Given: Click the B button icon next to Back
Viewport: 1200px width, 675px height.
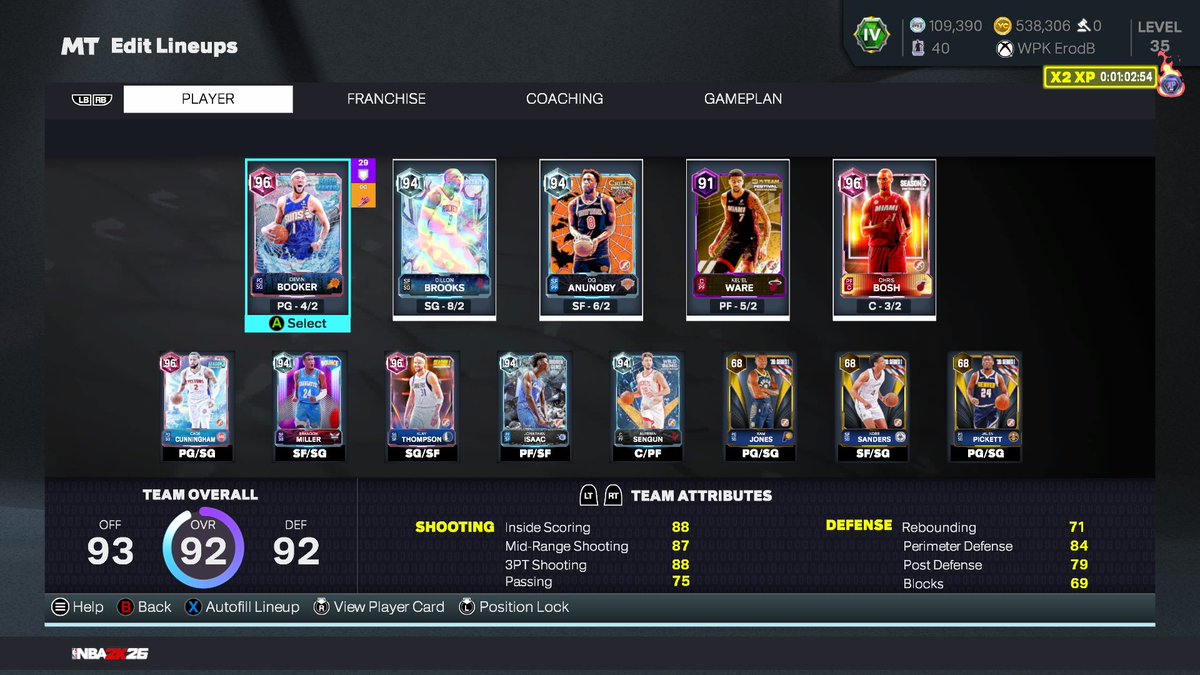Looking at the screenshot, I should coord(125,607).
